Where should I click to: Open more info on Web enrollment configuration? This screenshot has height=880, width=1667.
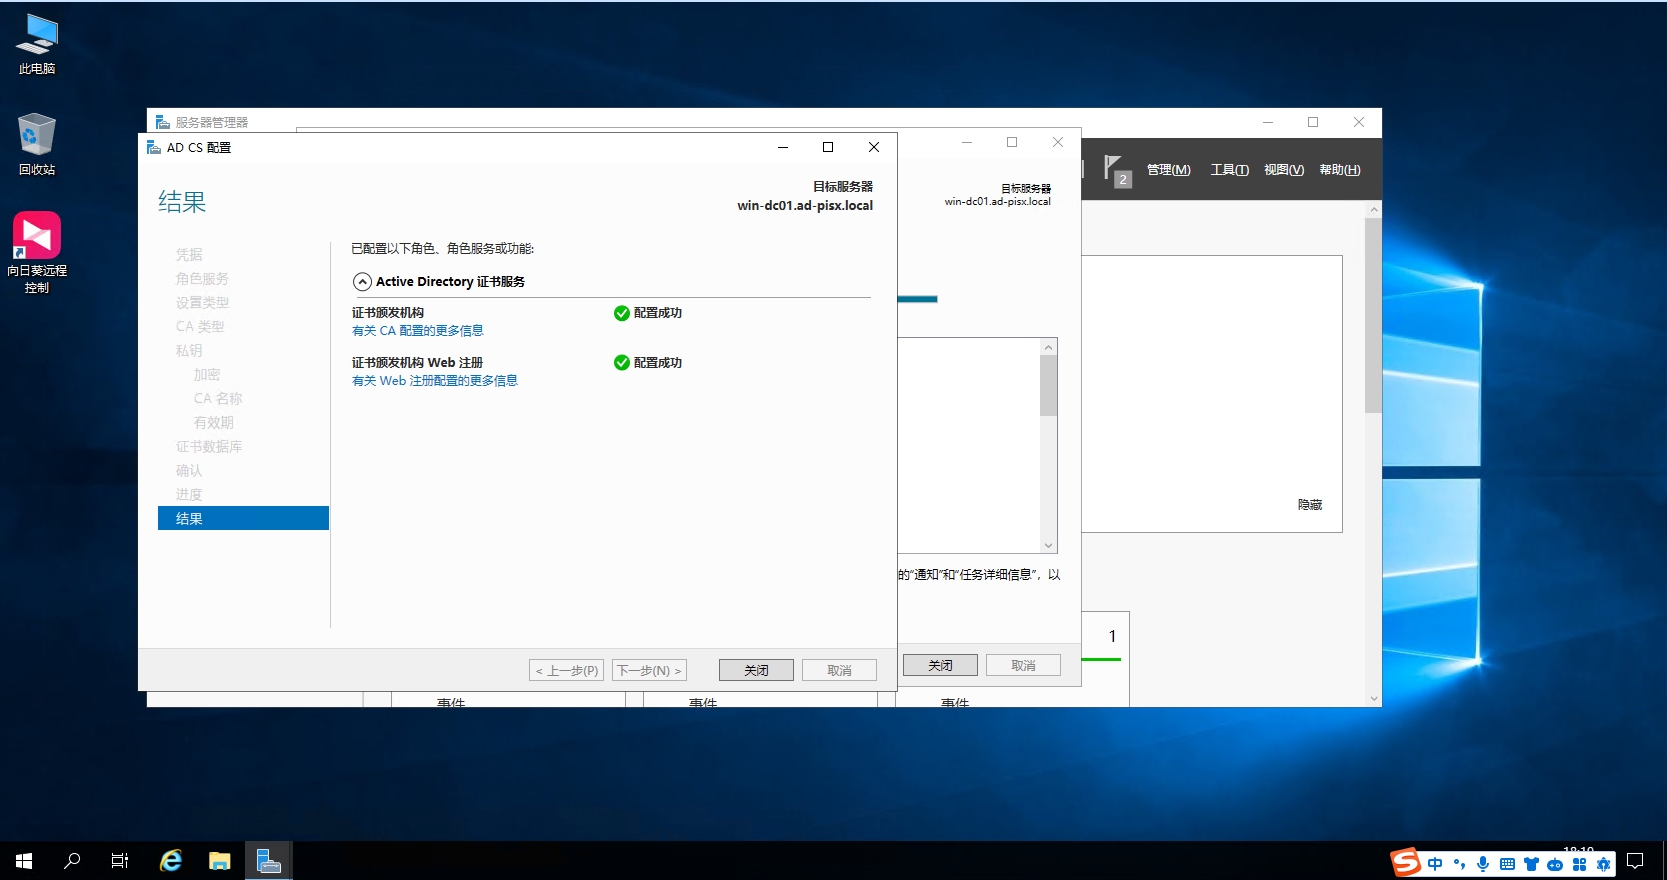(x=434, y=381)
